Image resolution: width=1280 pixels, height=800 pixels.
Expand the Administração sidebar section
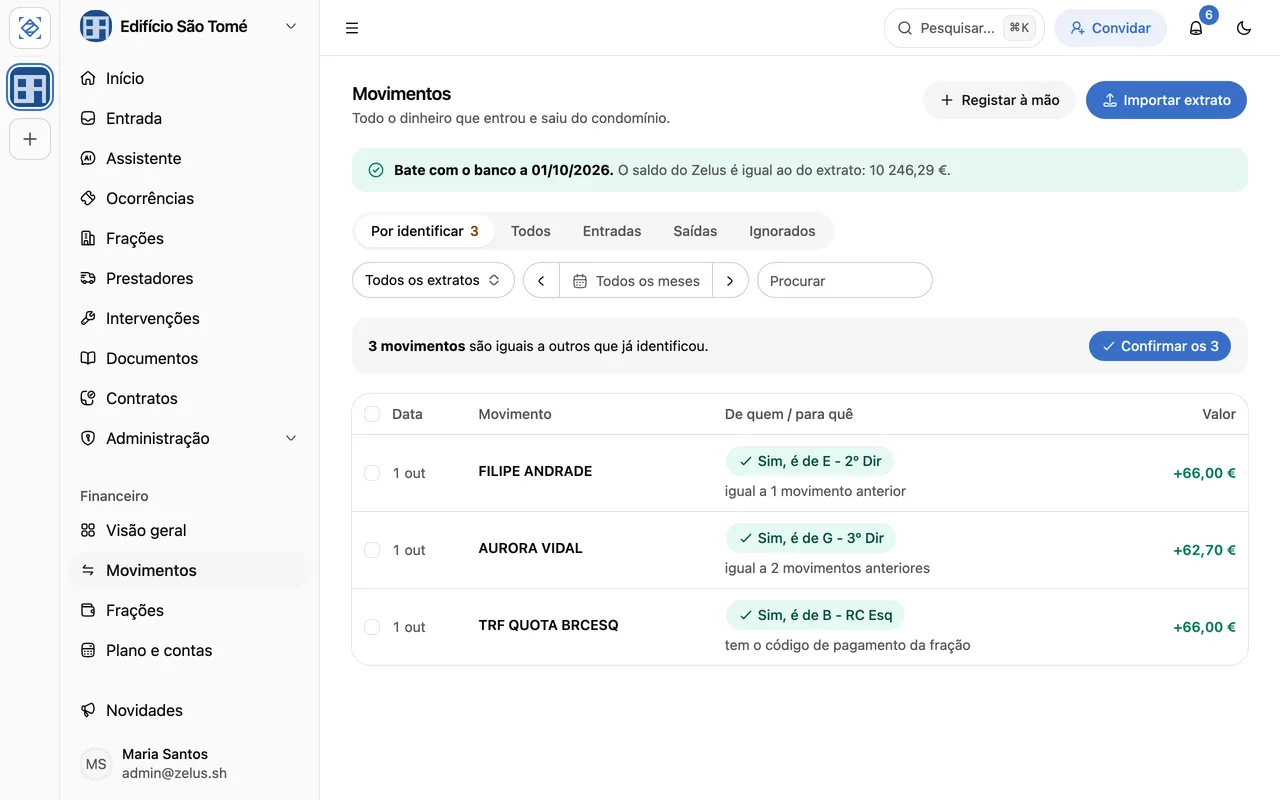[189, 438]
